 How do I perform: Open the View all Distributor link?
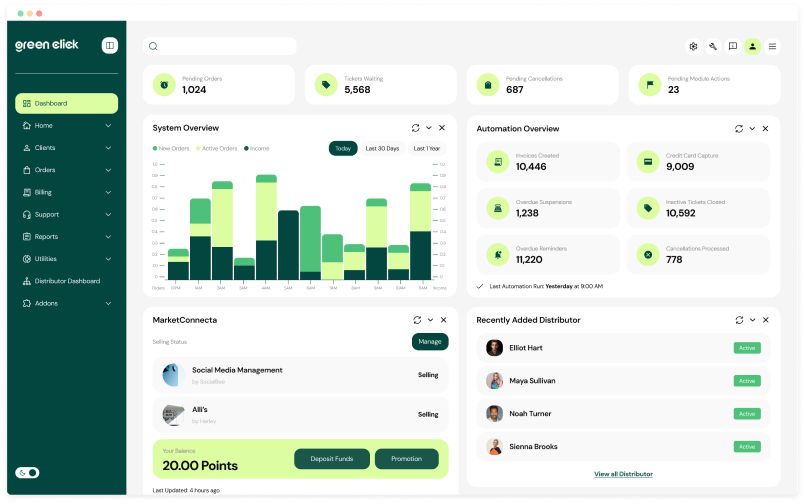[623, 474]
